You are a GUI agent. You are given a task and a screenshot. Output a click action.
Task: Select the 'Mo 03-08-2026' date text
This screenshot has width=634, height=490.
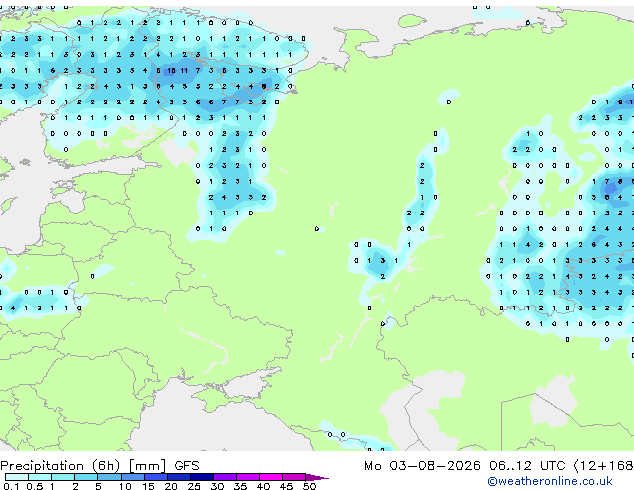[422, 466]
